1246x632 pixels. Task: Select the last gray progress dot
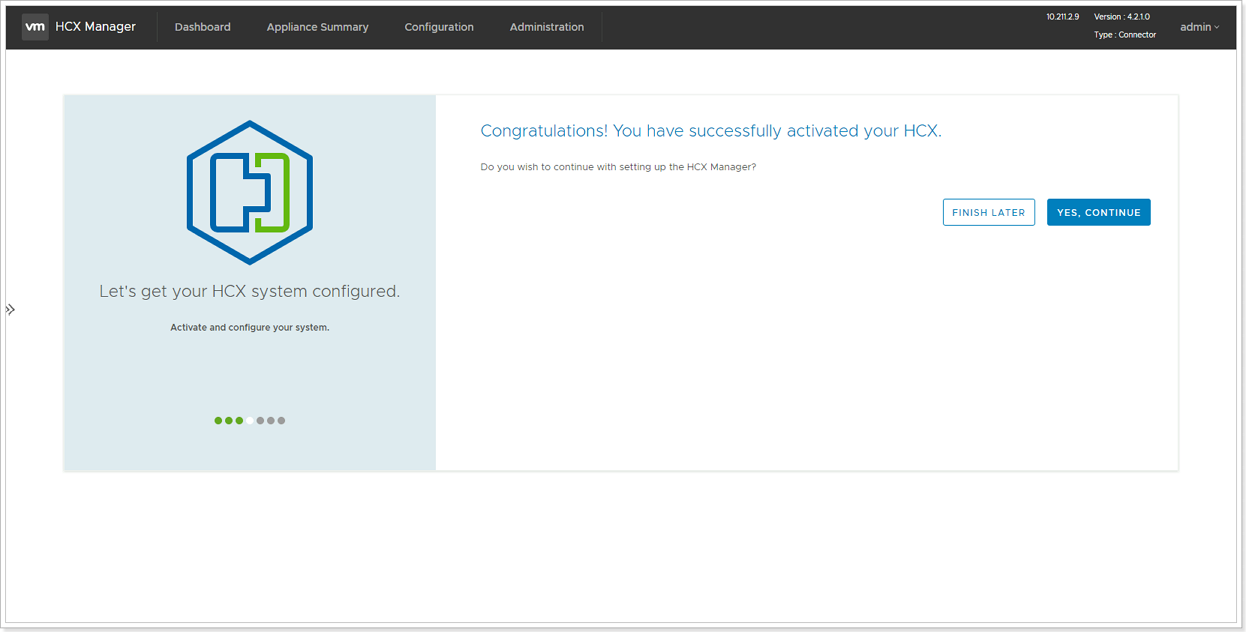pos(282,420)
